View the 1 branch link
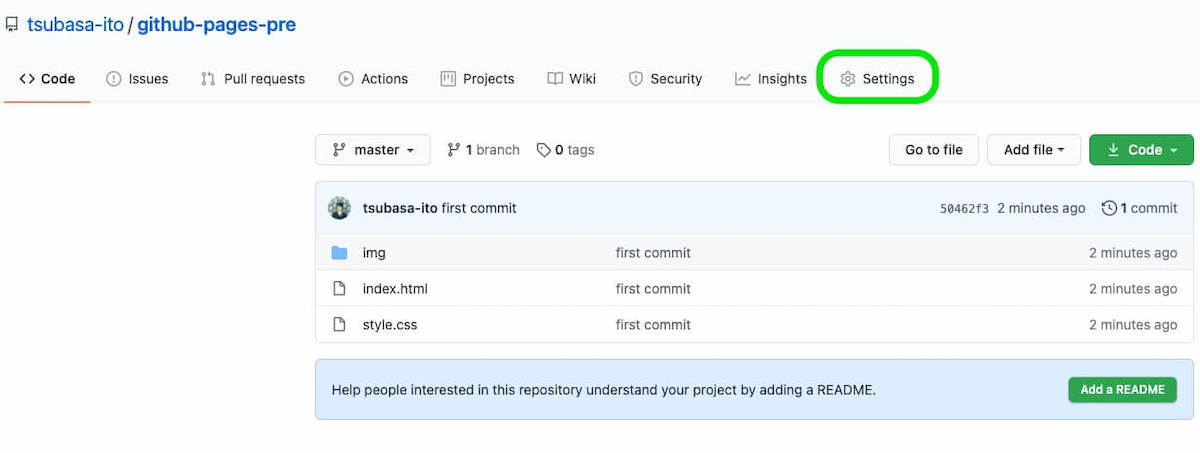 (484, 150)
